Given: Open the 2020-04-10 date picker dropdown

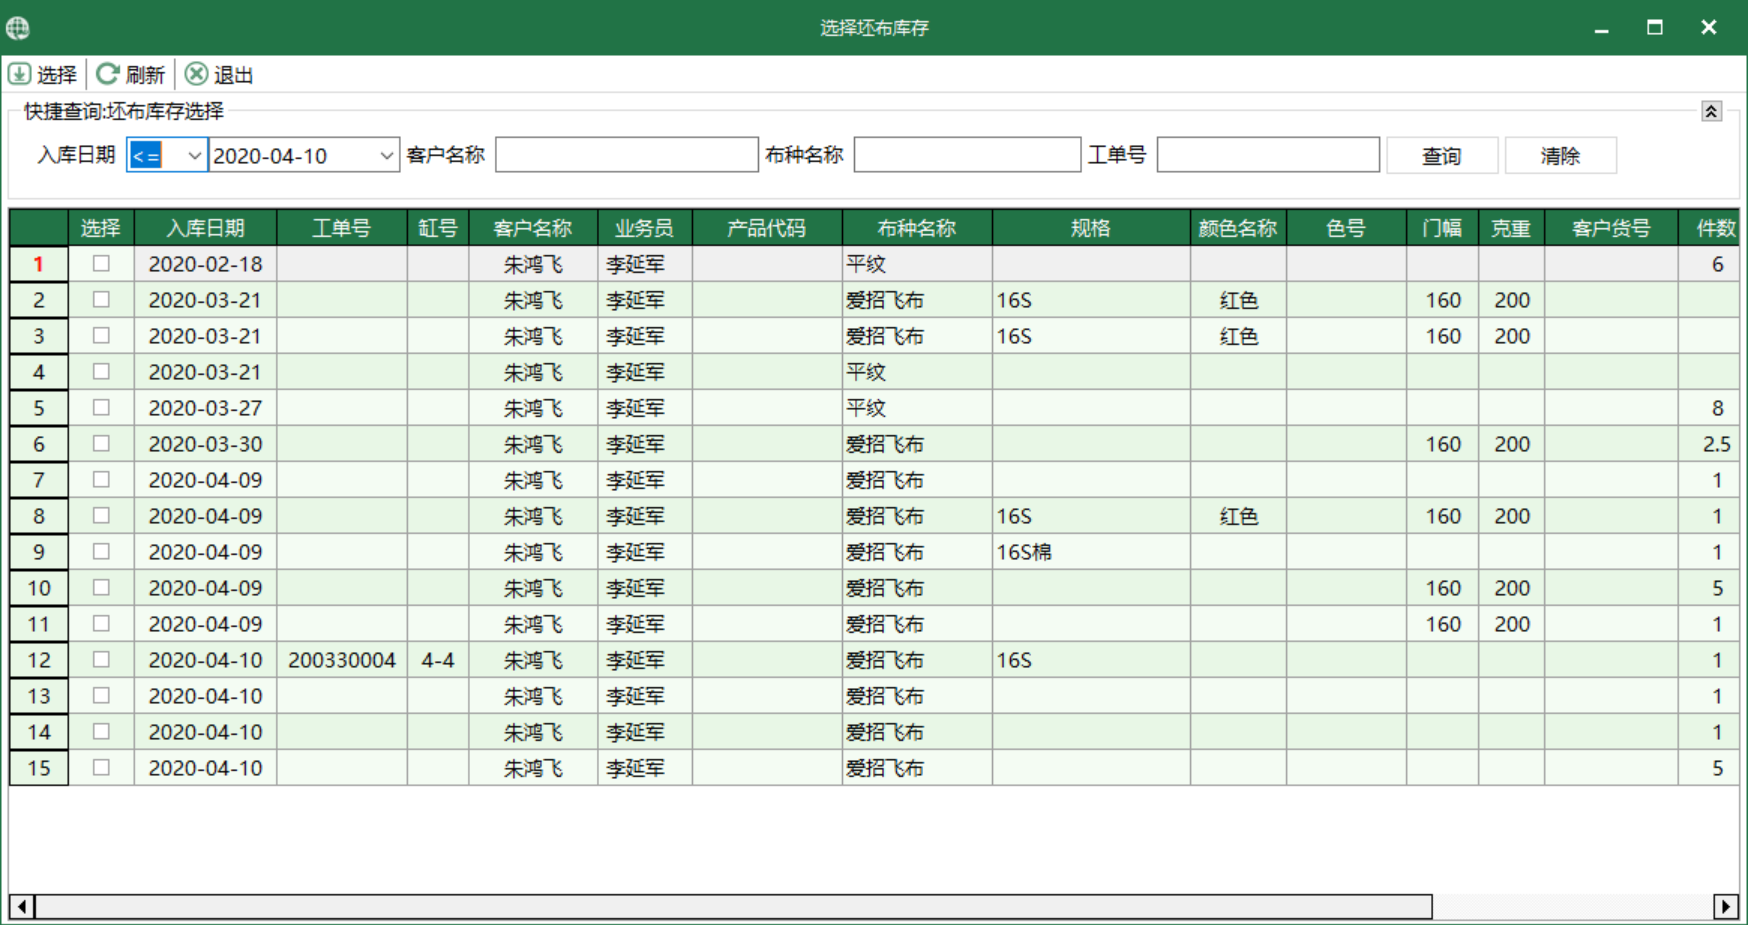Looking at the screenshot, I should point(386,156).
